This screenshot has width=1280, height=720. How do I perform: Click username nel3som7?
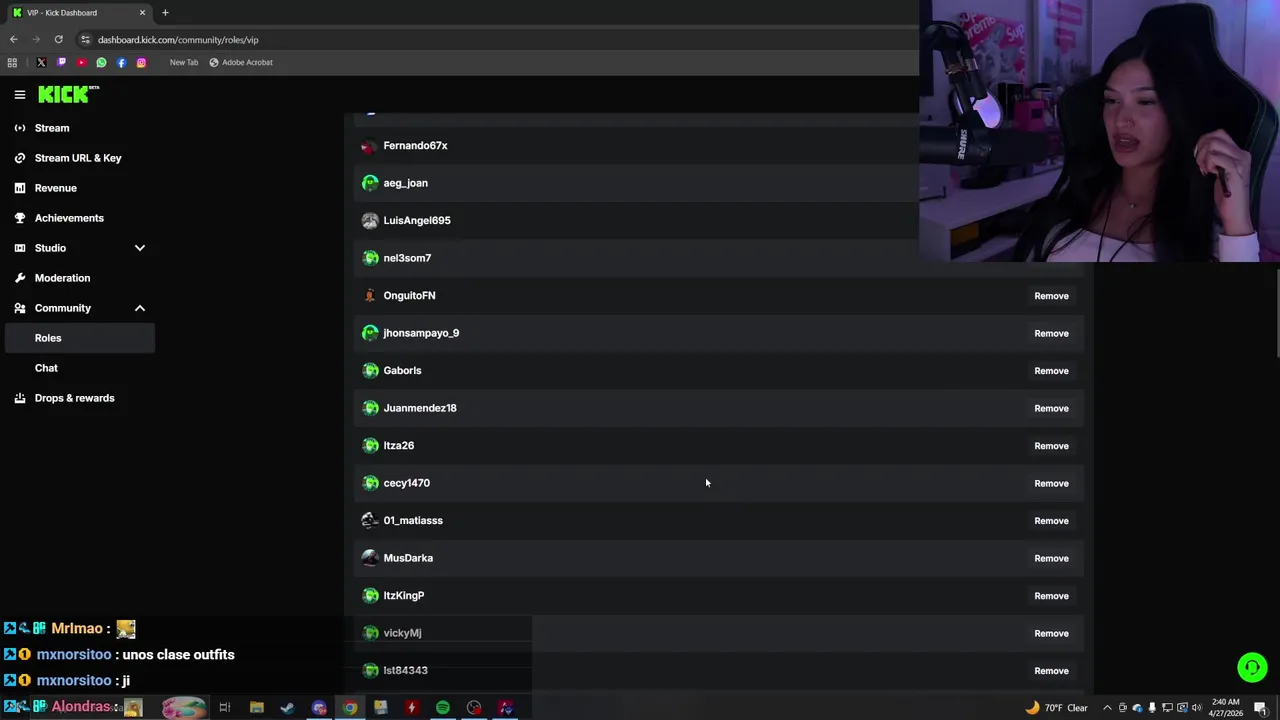407,258
